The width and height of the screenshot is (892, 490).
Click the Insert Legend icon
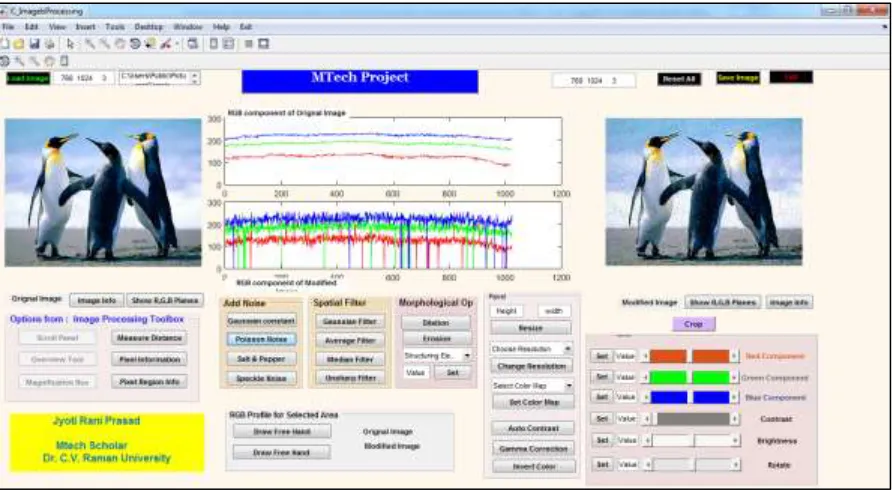click(229, 44)
